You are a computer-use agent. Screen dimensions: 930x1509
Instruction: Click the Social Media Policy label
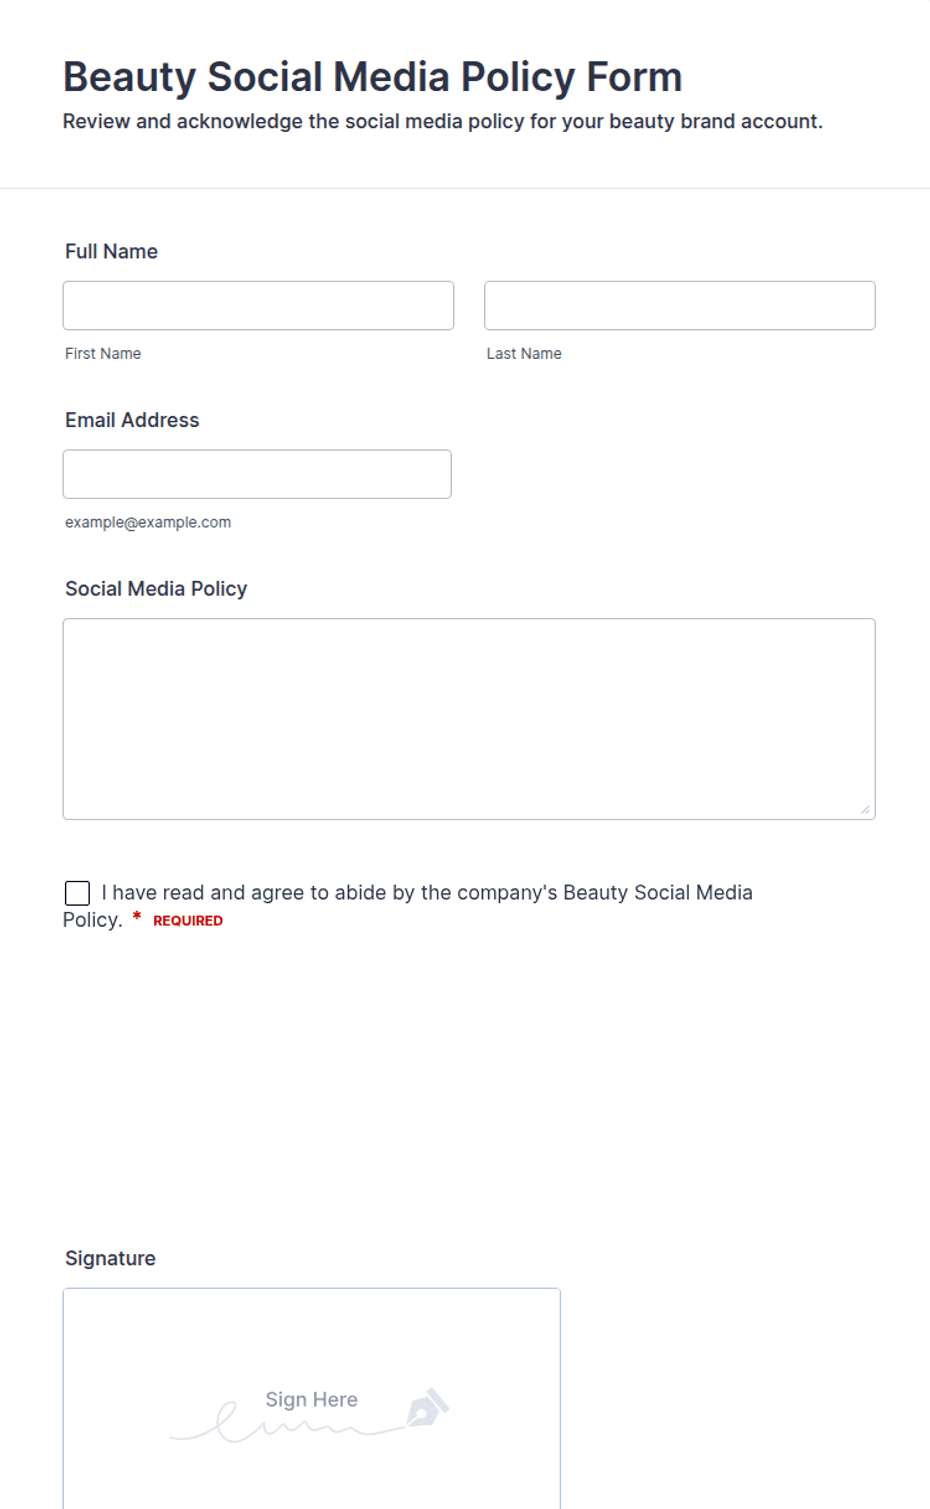pyautogui.click(x=156, y=589)
